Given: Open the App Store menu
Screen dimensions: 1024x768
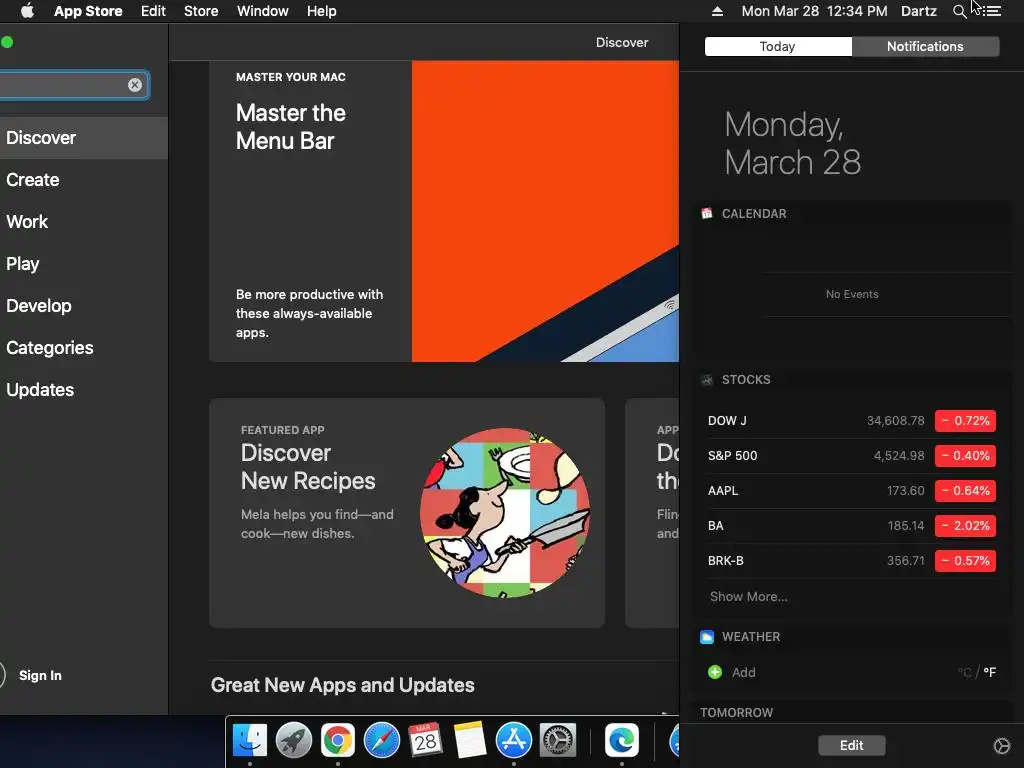Looking at the screenshot, I should (88, 11).
